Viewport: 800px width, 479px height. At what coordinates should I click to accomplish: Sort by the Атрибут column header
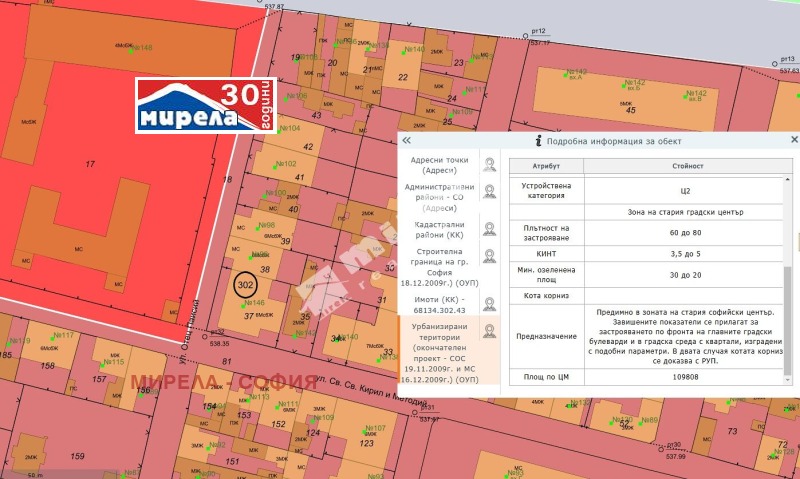546,165
